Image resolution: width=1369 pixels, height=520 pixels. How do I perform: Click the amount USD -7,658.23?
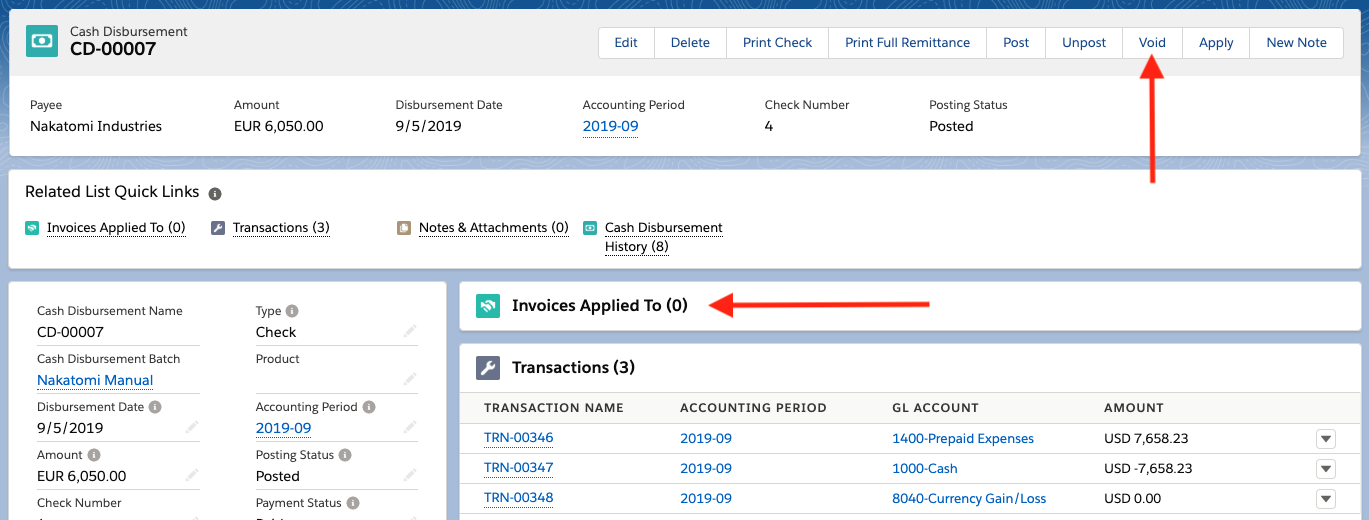1148,469
